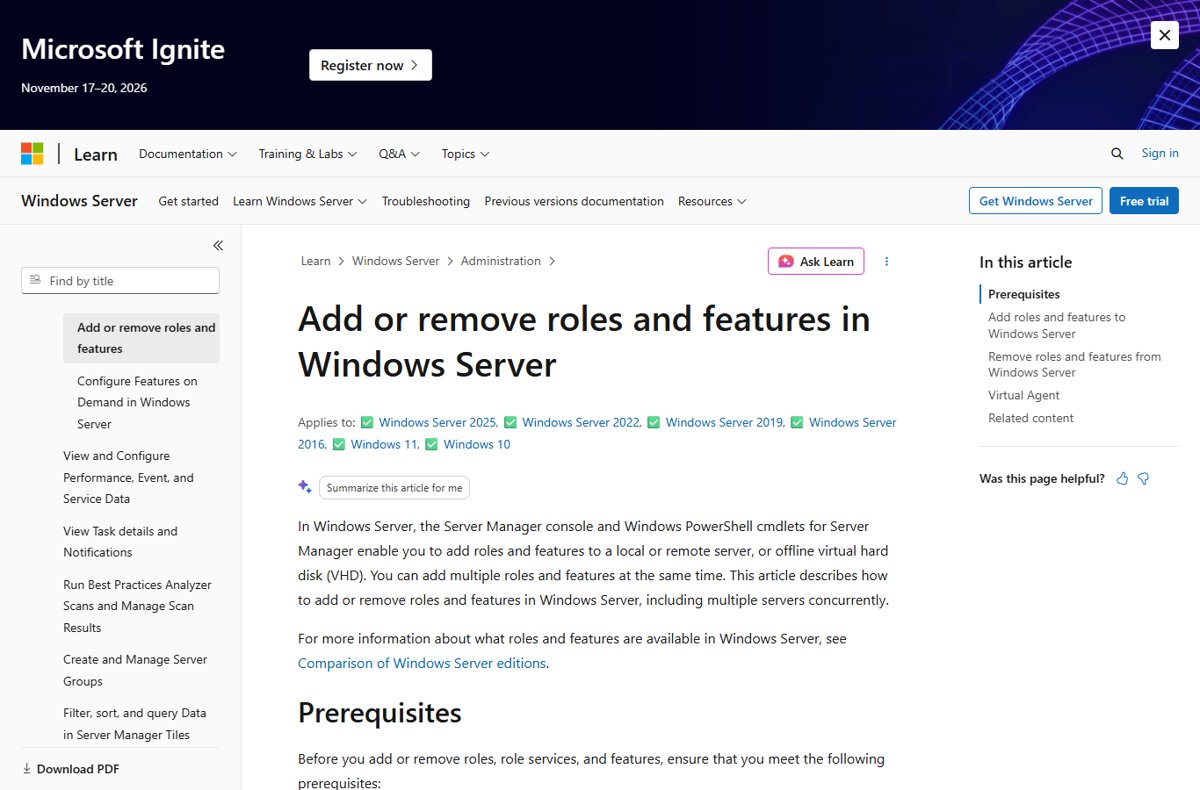Open the Windows Server 2019 link
1200x790 pixels.
[x=724, y=422]
